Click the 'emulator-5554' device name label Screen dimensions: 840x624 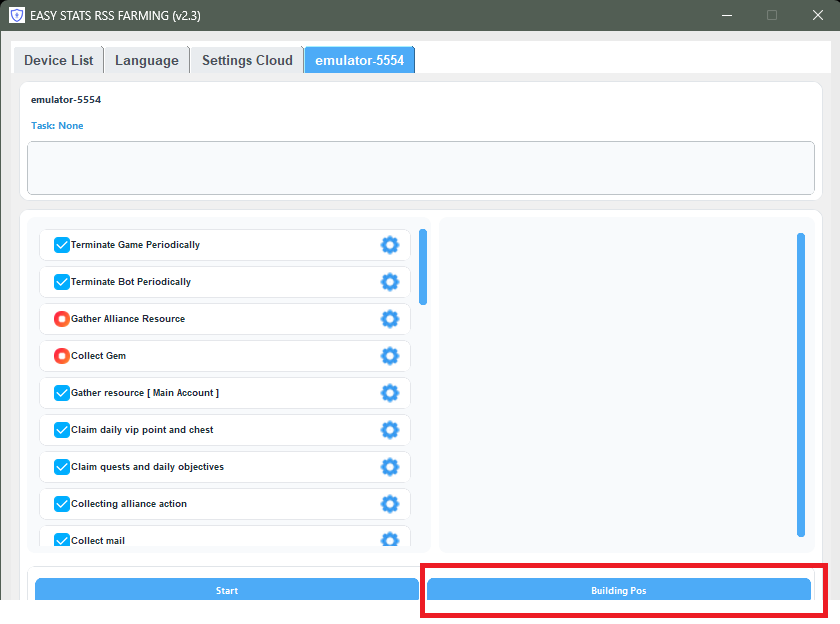point(66,100)
